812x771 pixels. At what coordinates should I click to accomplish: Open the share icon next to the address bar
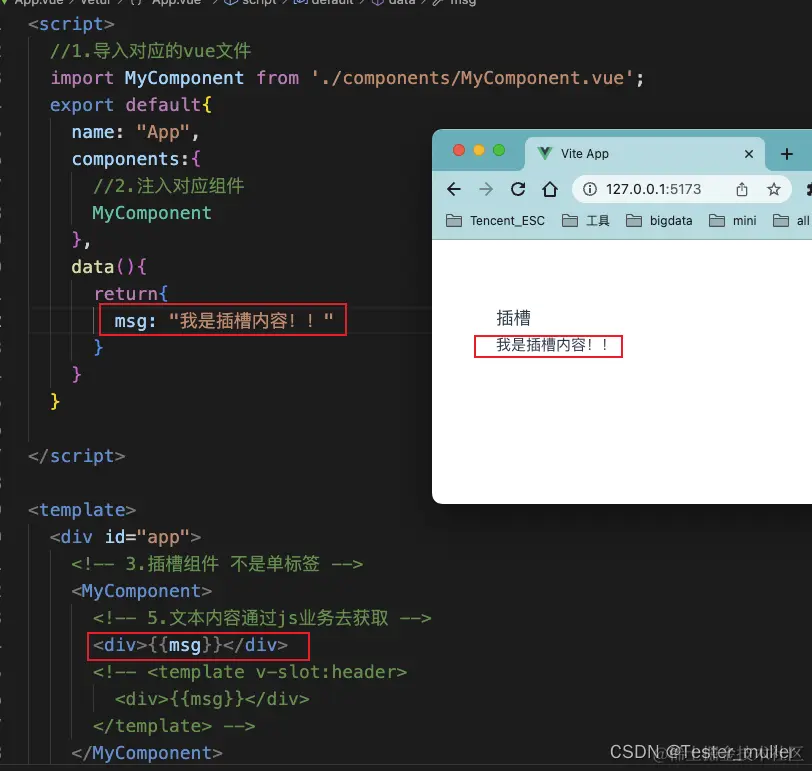pos(742,189)
